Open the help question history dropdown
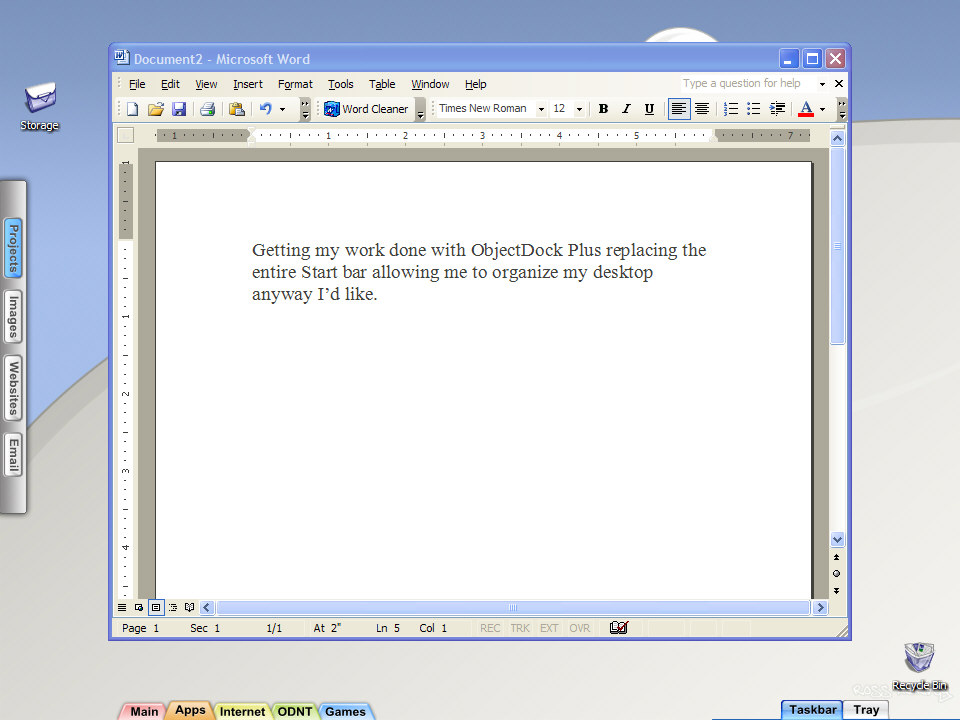 [822, 84]
